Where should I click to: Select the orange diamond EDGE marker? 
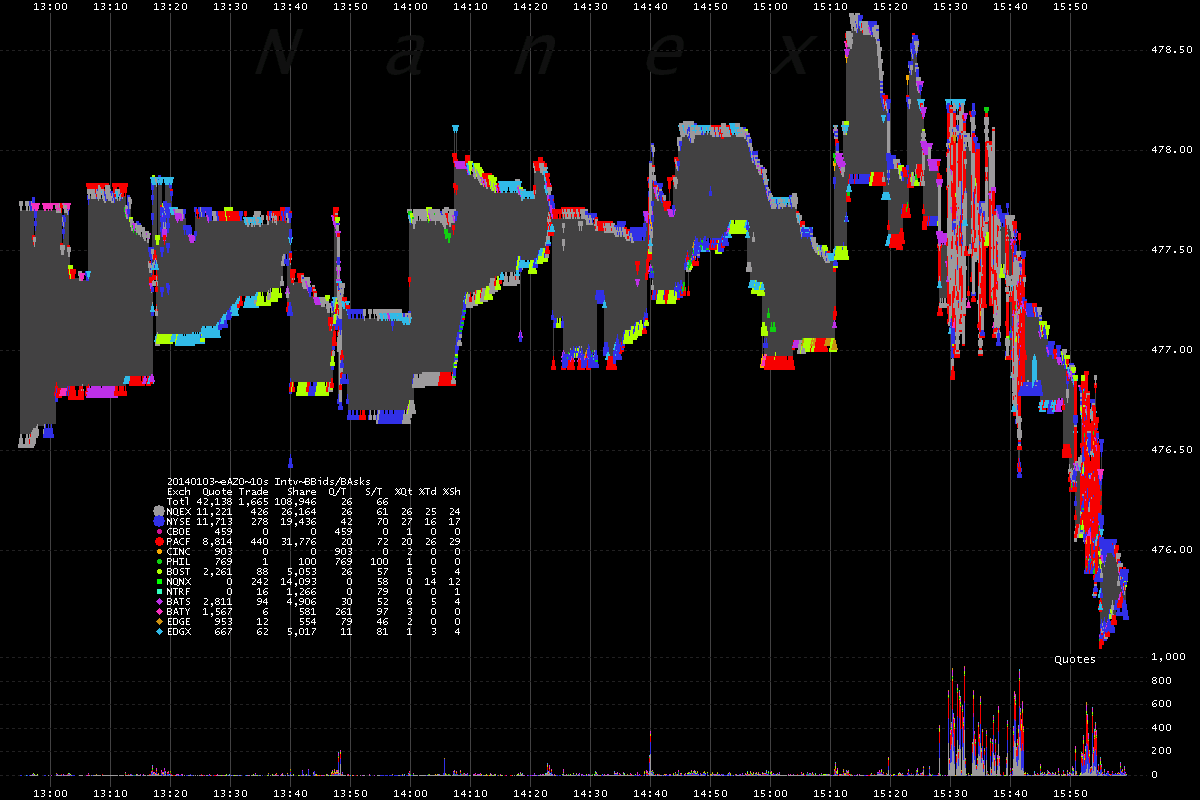click(x=159, y=621)
